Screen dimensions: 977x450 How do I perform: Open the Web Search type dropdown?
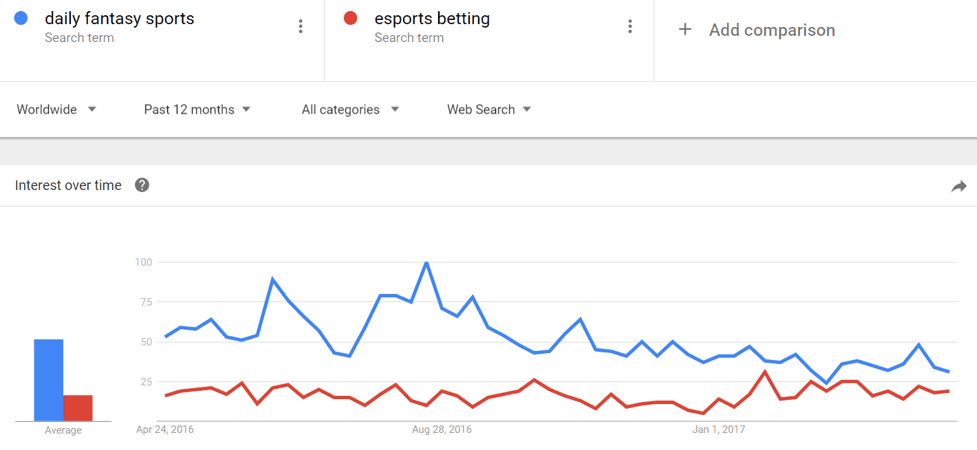[x=489, y=110]
